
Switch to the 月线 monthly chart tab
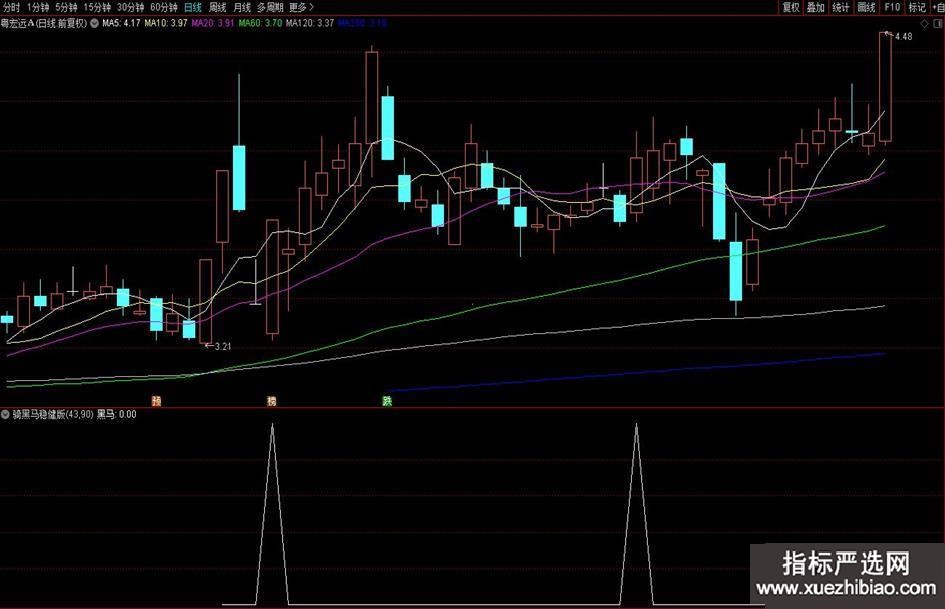pos(242,7)
